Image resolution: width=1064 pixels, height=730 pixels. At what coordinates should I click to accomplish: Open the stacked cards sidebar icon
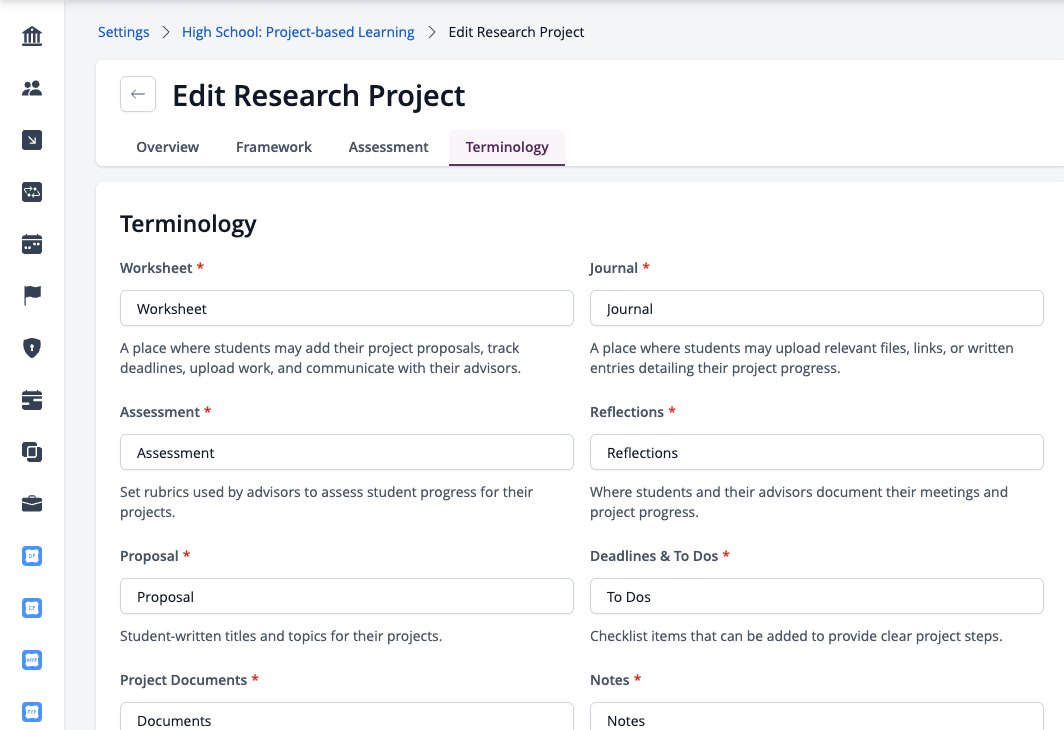click(32, 400)
